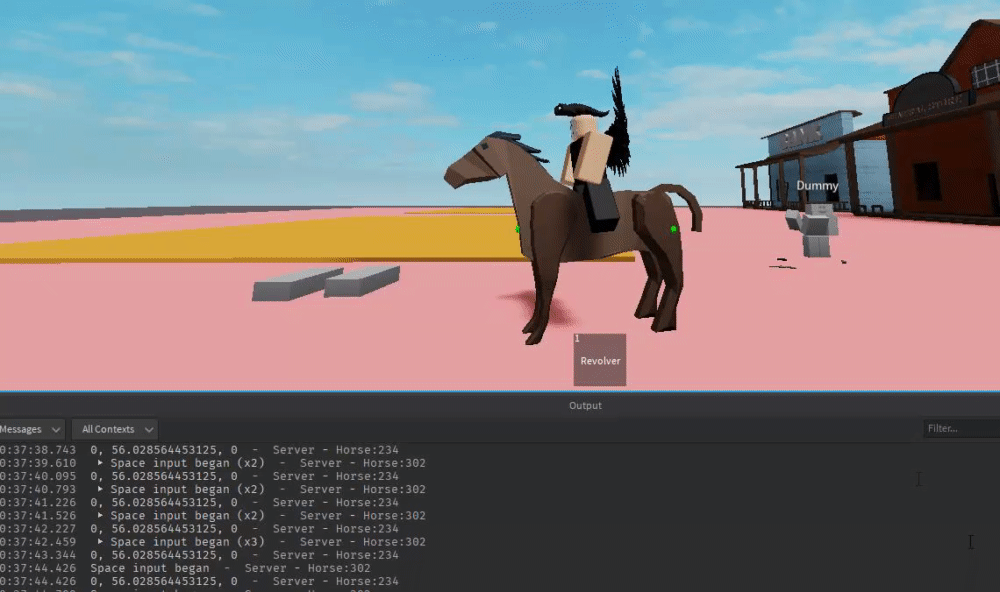Screen dimensions: 1000x592
Task: Click log line at 0:37:38.743
Action: (x=199, y=450)
